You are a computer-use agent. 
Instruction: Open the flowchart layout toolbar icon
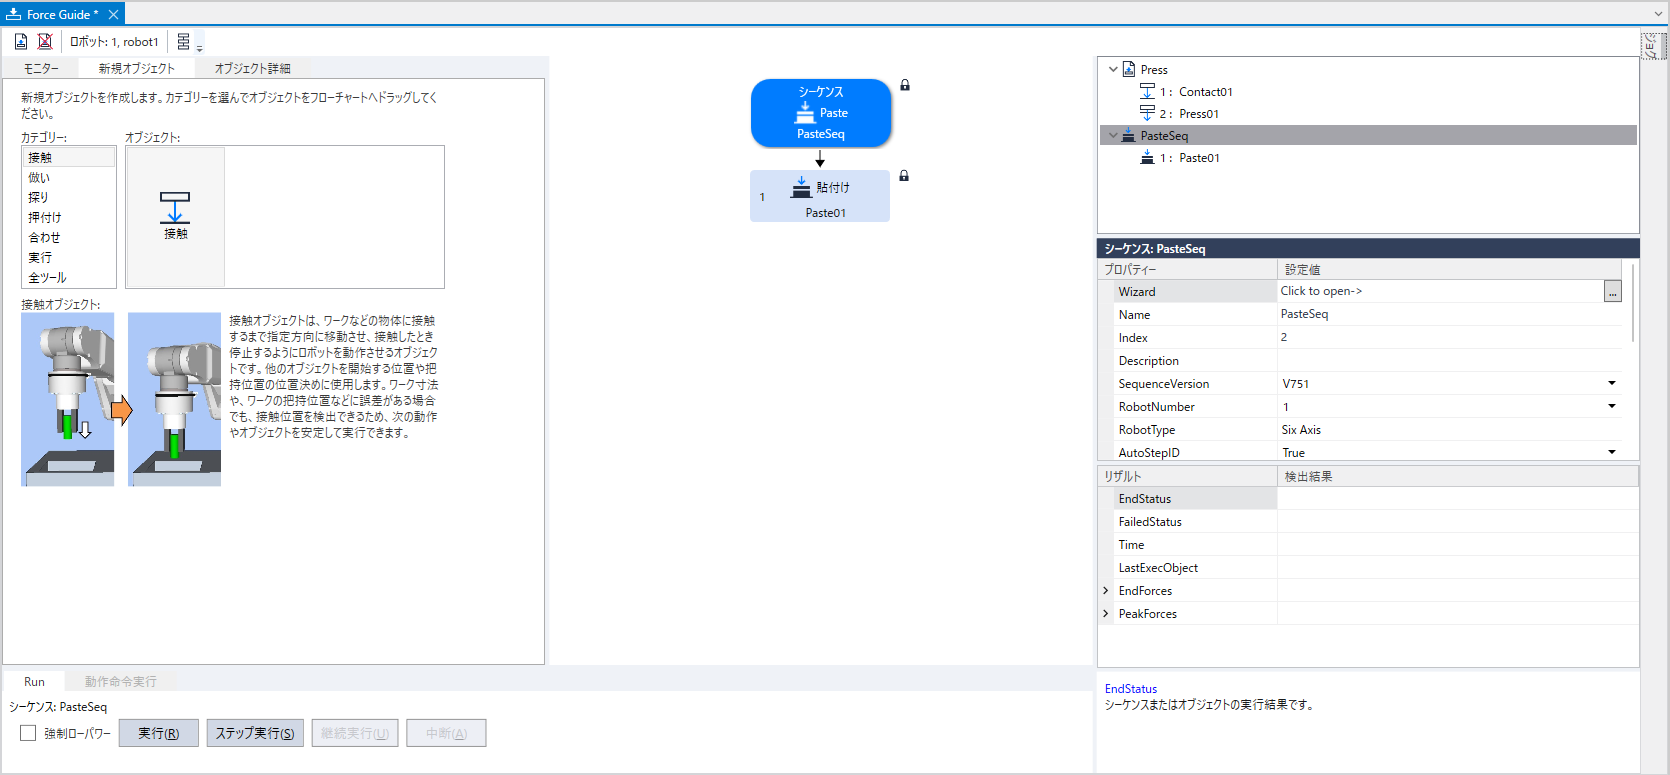[x=184, y=42]
